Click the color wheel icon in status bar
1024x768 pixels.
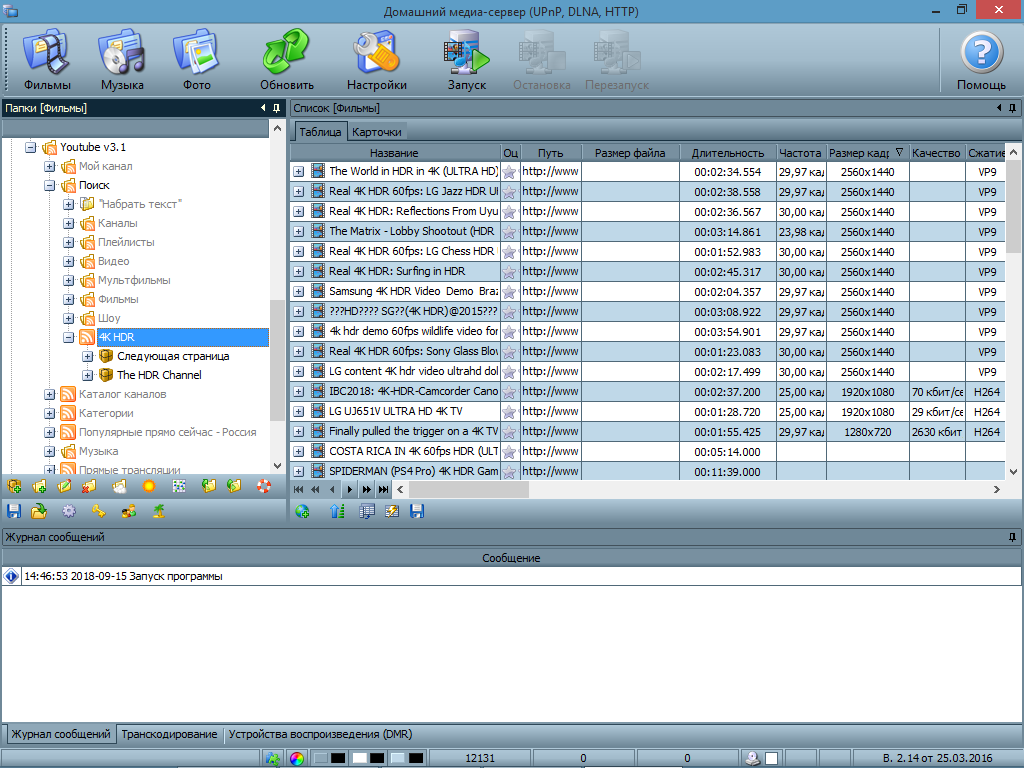(296, 759)
